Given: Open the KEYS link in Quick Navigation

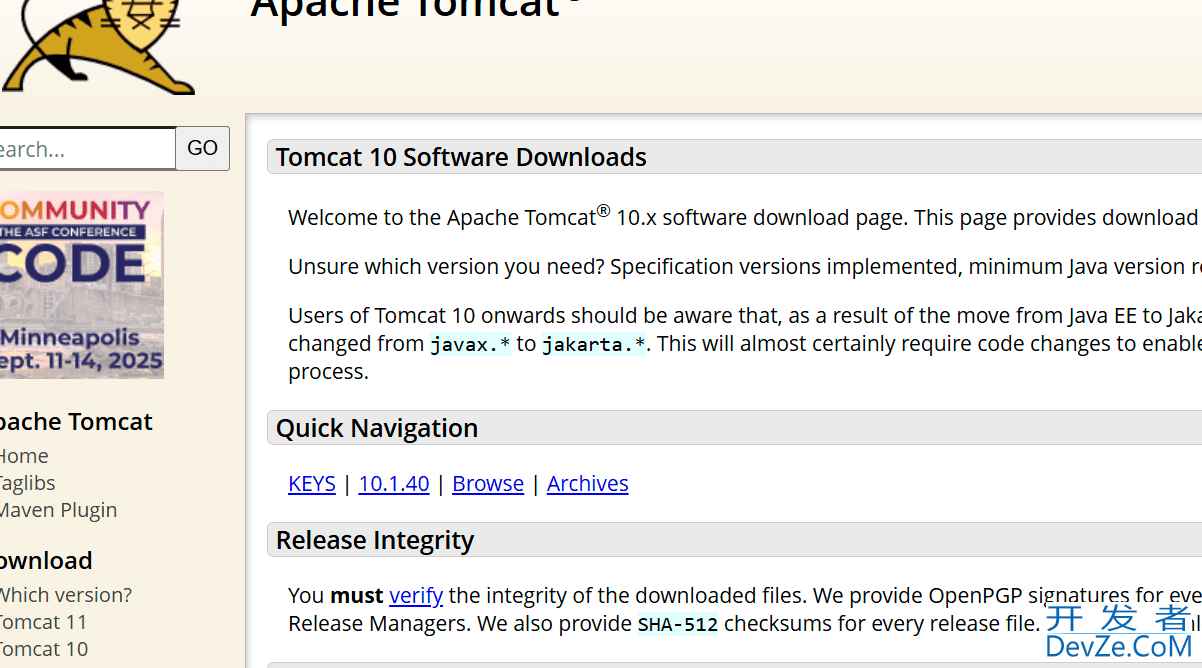Looking at the screenshot, I should tap(312, 484).
